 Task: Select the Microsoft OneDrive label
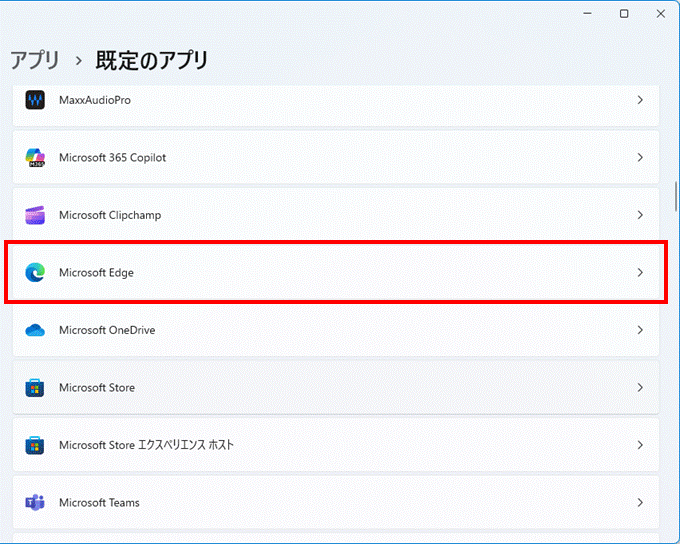pos(107,330)
